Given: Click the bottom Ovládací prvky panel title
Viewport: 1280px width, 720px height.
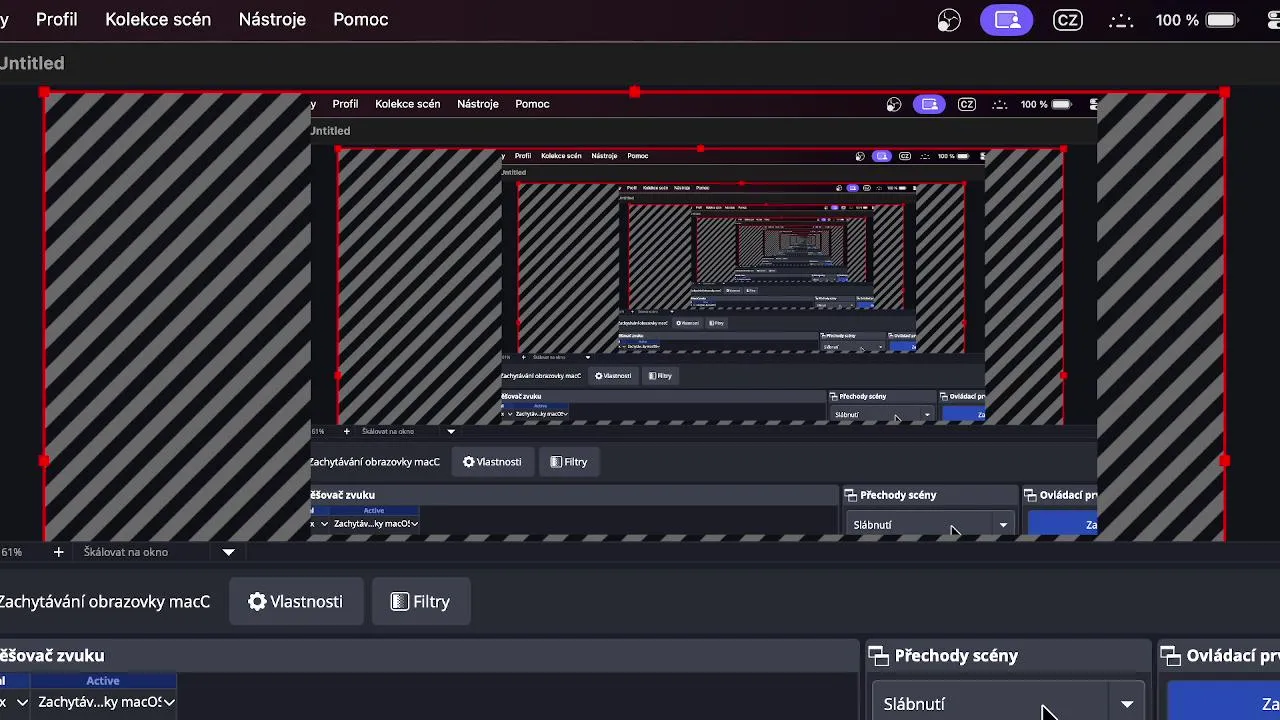Looking at the screenshot, I should pyautogui.click(x=1233, y=656).
